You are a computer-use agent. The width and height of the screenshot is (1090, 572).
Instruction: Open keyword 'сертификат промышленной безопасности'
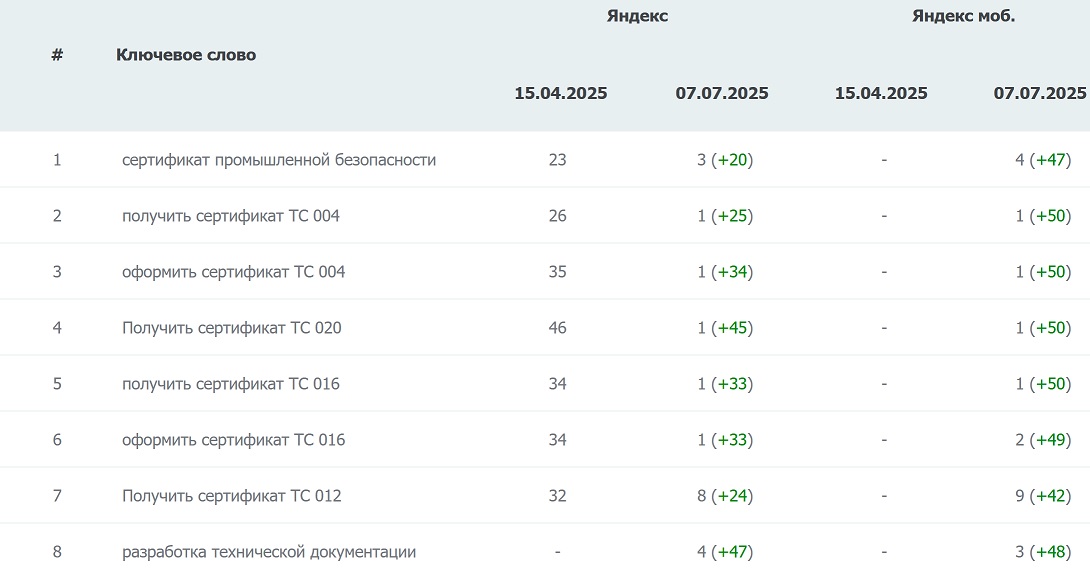click(279, 160)
